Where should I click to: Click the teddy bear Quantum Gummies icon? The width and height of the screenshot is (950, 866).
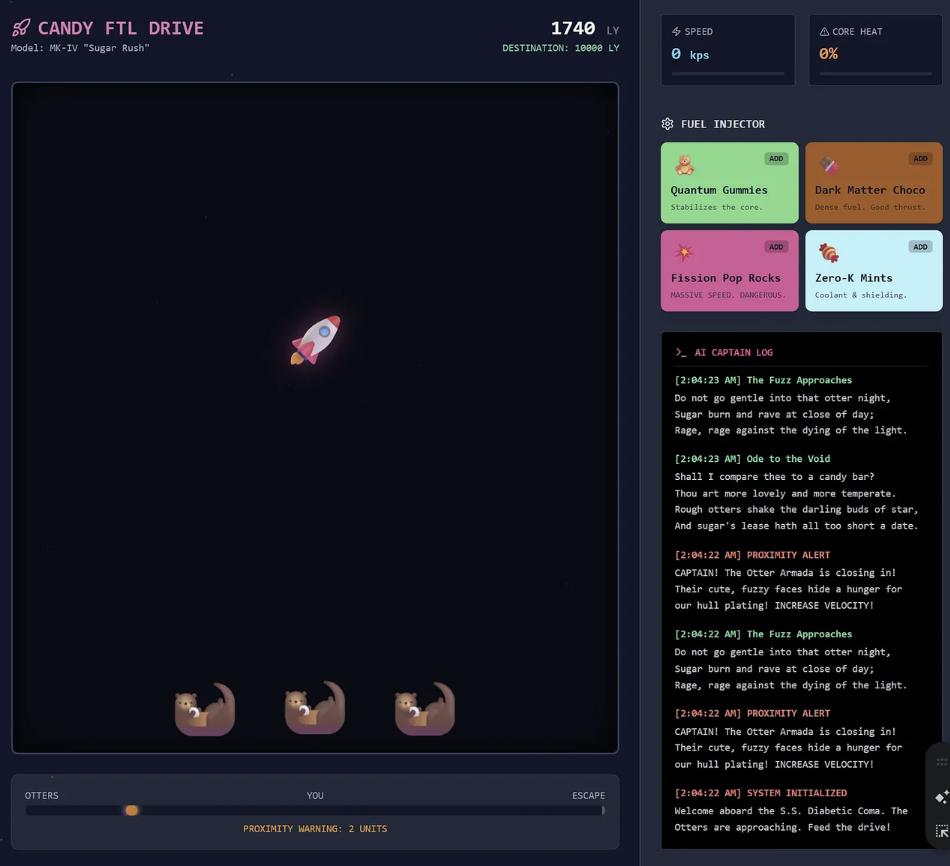coord(684,164)
